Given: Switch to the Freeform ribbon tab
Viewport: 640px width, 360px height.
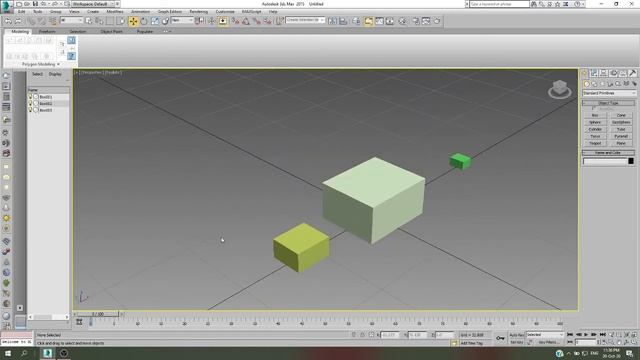Looking at the screenshot, I should (47, 31).
